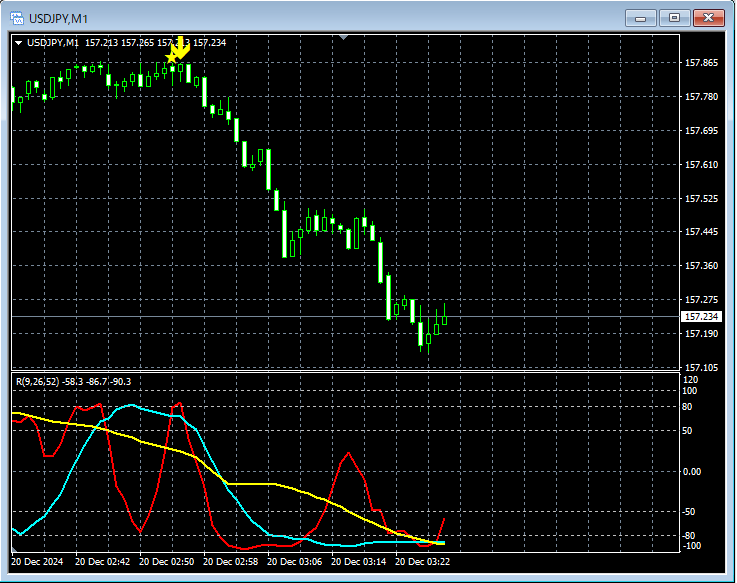Click the yellow star marker on the candle
Screen dimensions: 737x583
pos(172,59)
